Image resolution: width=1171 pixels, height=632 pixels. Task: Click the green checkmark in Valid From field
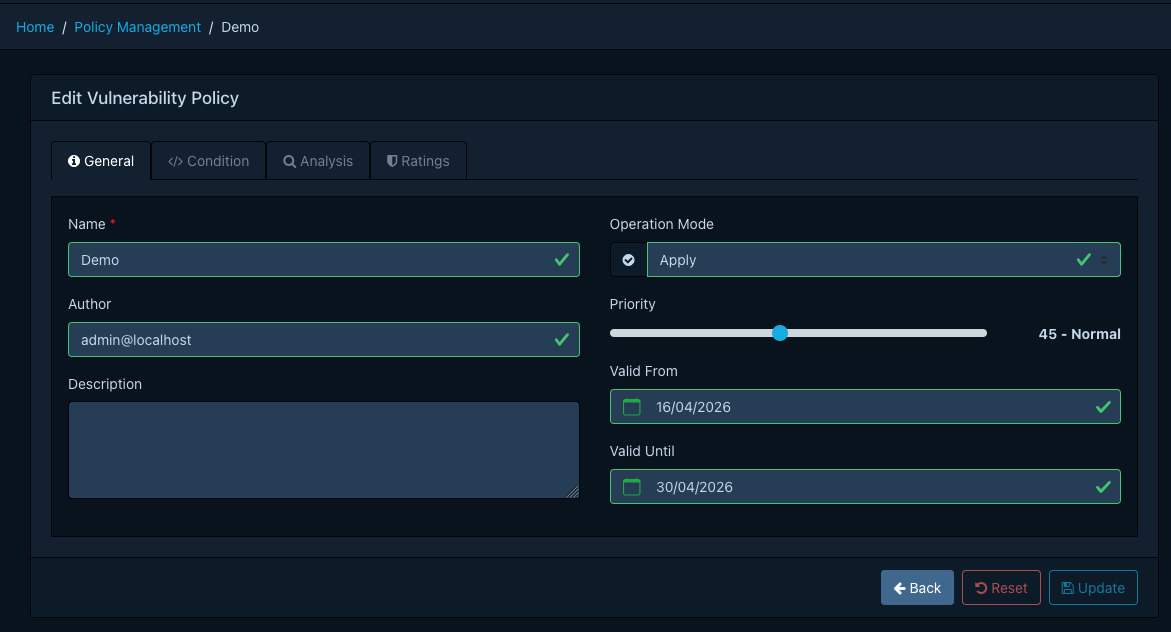1103,407
